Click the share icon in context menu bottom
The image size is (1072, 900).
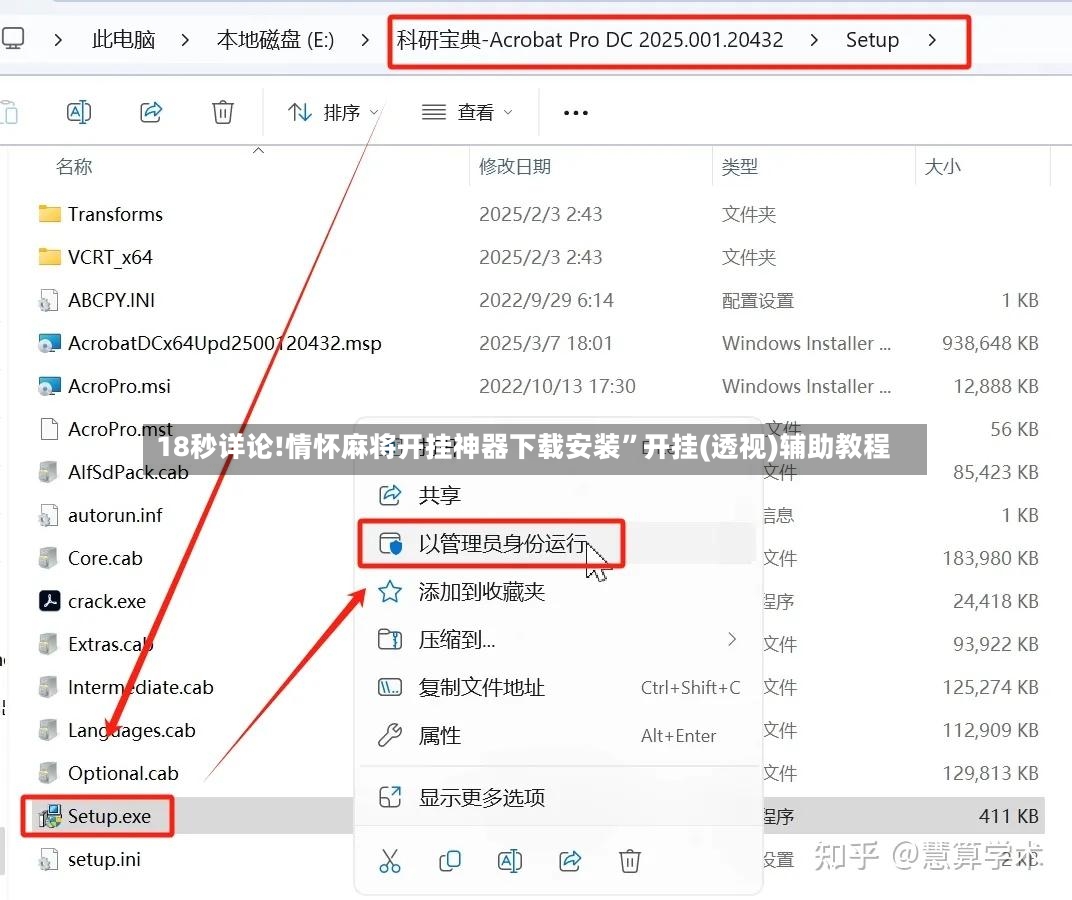[x=570, y=861]
